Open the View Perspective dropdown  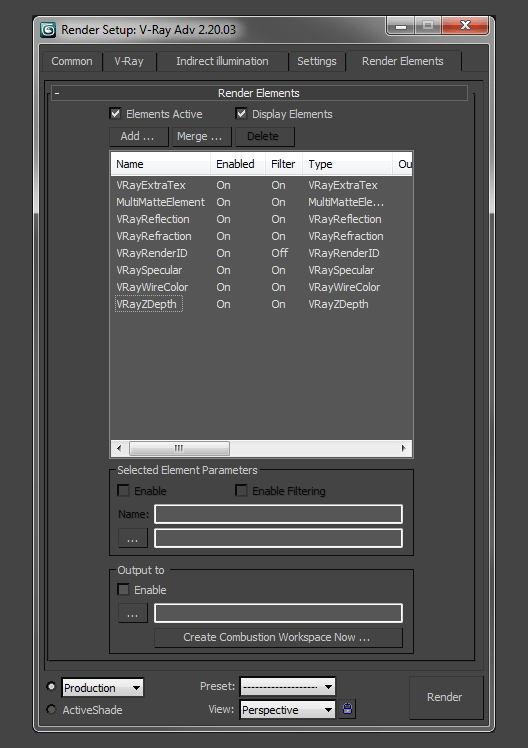click(x=288, y=709)
